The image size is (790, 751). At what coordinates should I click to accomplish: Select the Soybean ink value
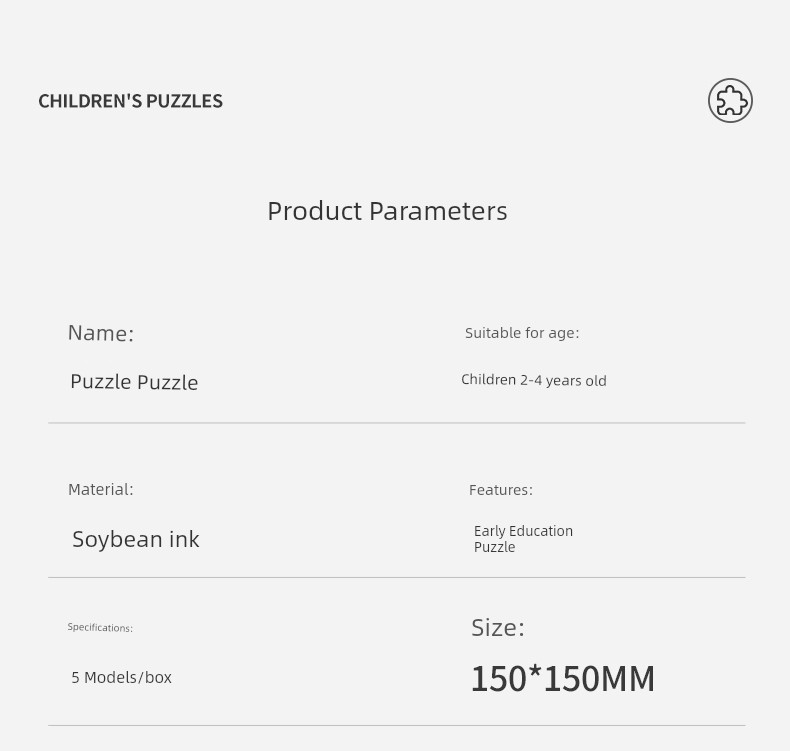point(136,539)
